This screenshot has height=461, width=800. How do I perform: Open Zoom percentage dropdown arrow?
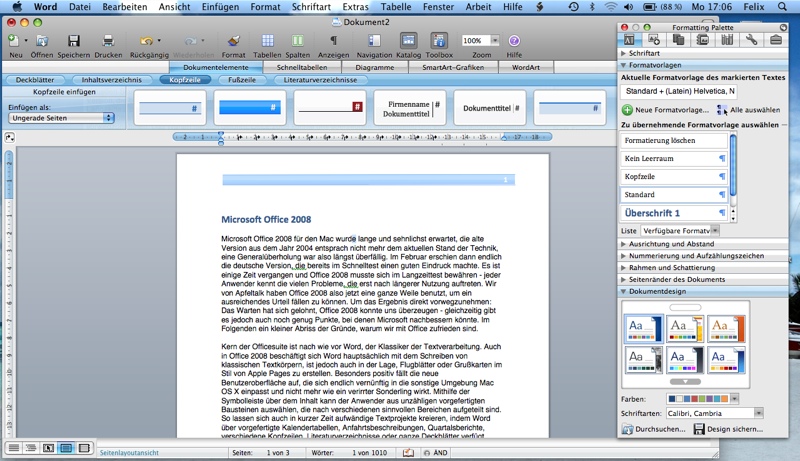494,40
